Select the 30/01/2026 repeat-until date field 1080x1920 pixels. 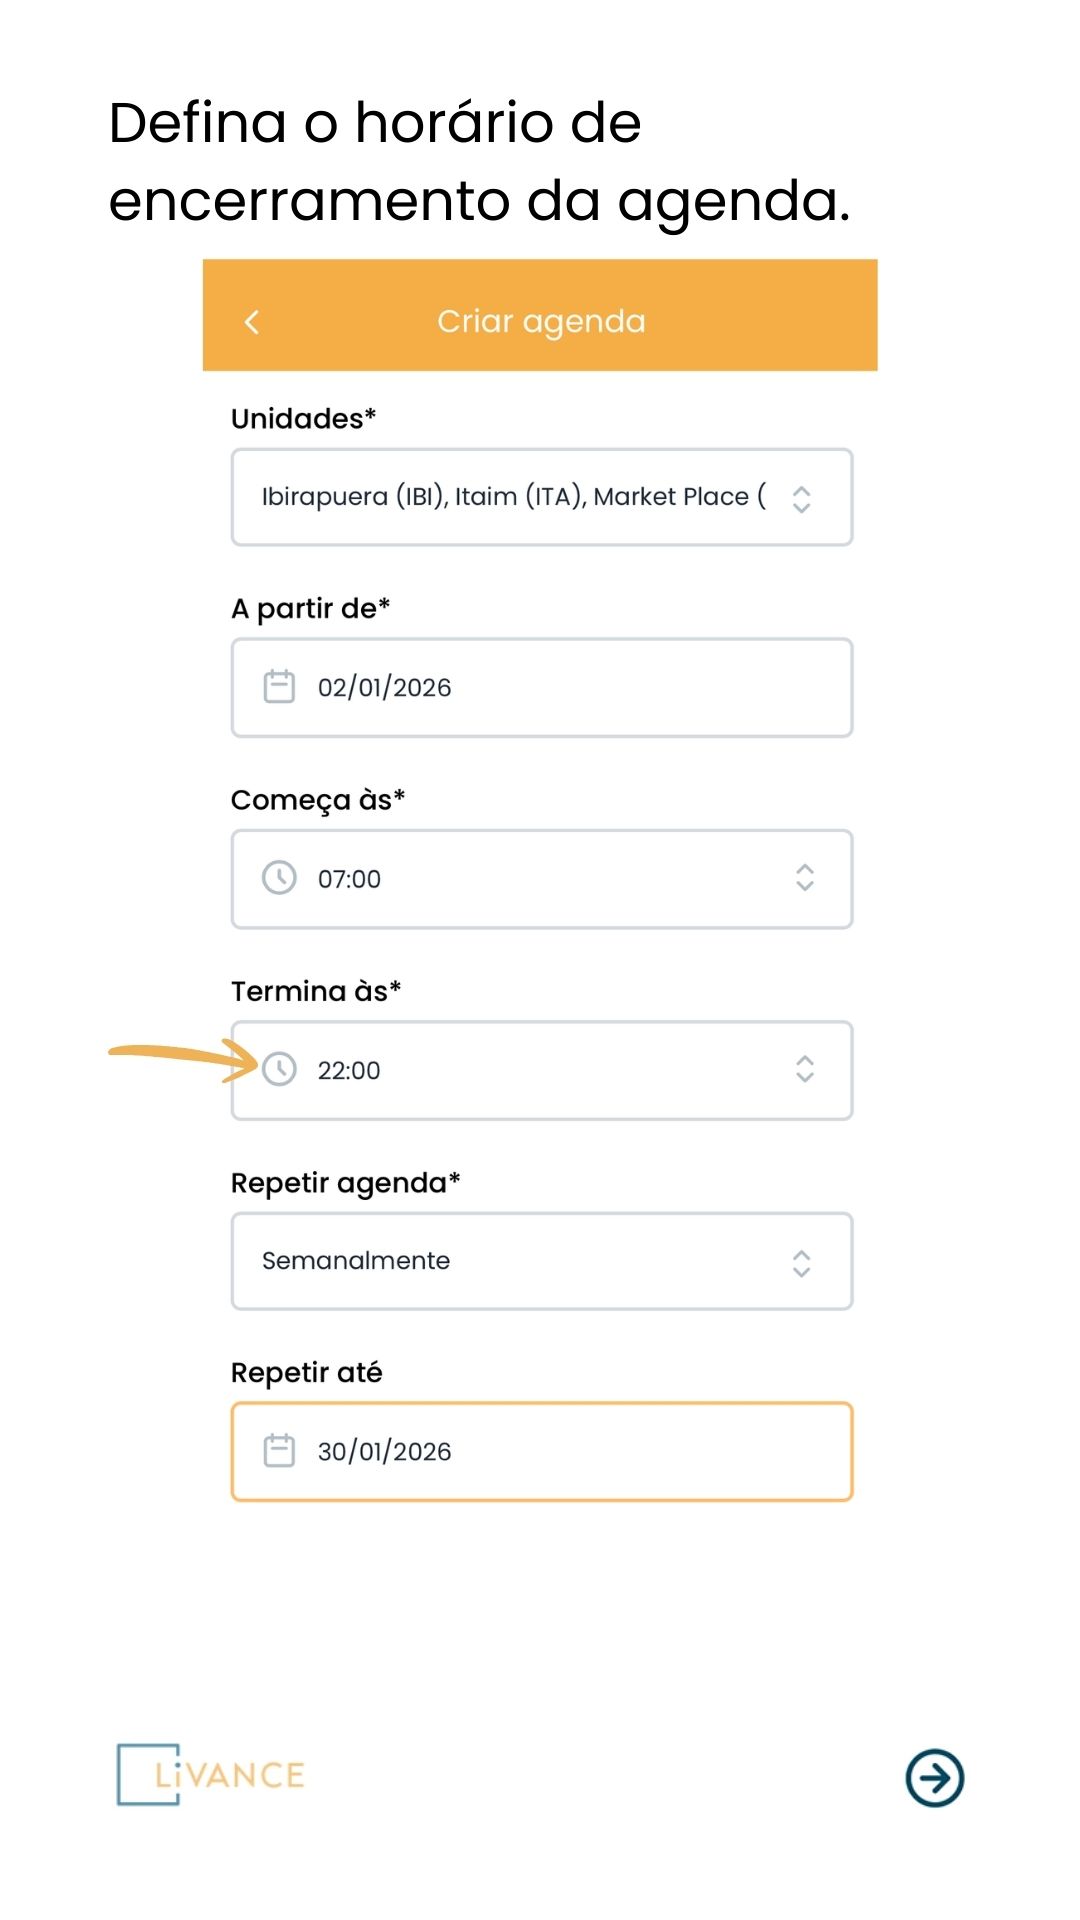click(x=542, y=1452)
